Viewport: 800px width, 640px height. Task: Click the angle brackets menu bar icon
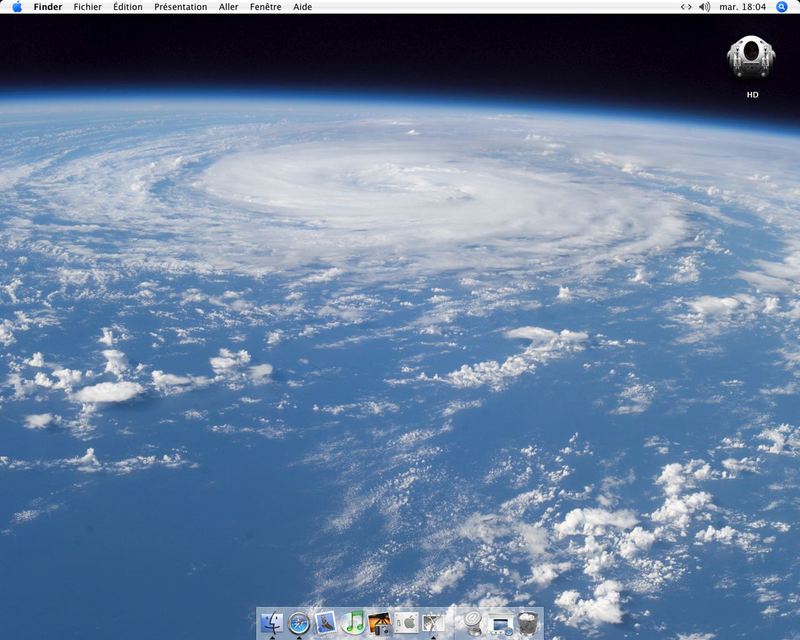686,7
